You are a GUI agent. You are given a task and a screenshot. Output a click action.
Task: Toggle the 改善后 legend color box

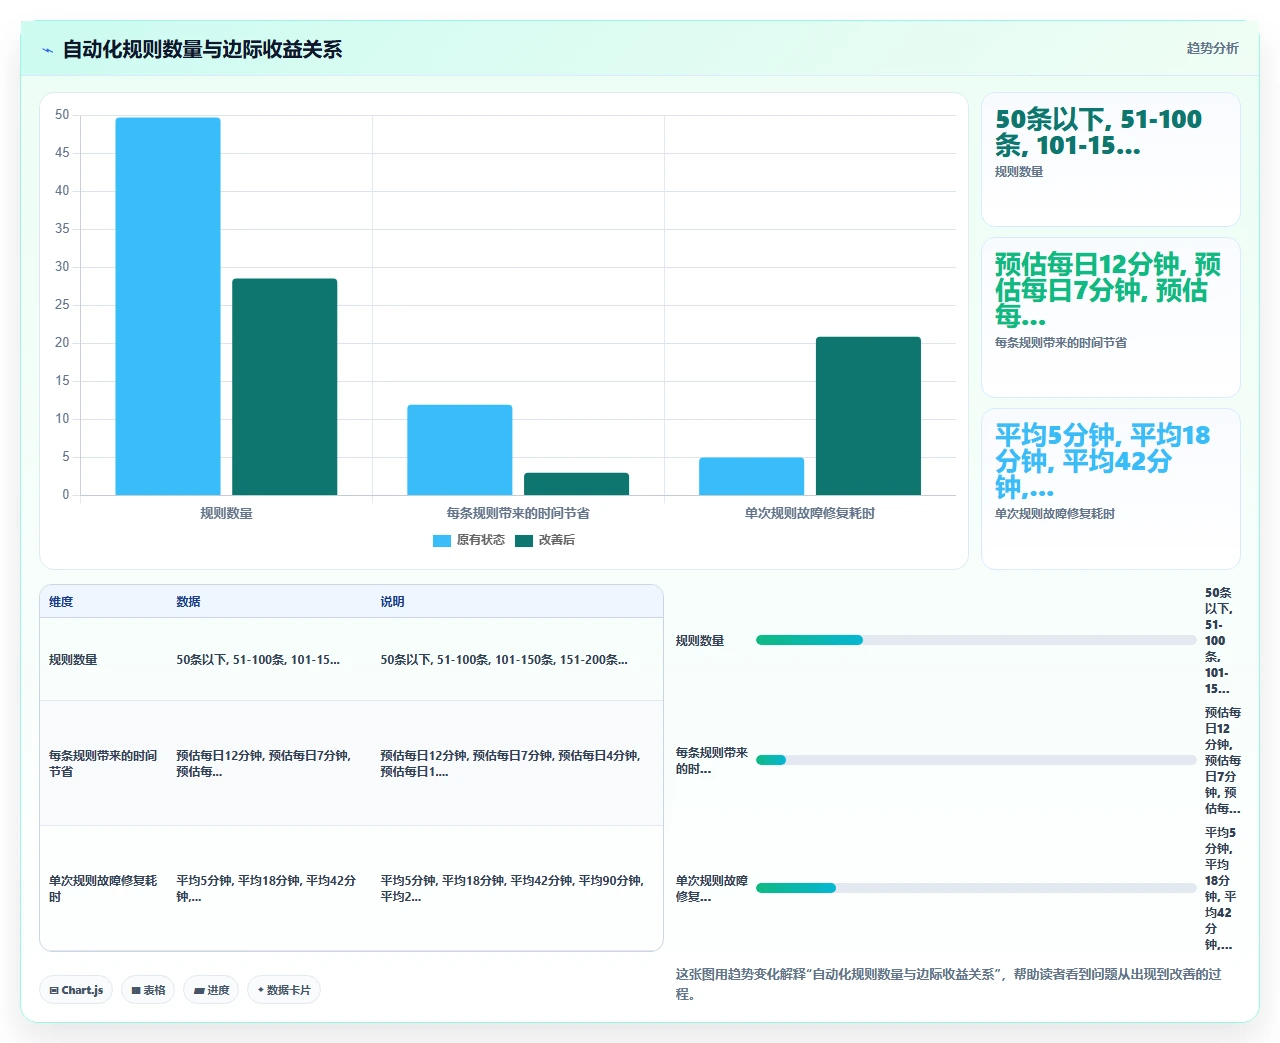524,541
